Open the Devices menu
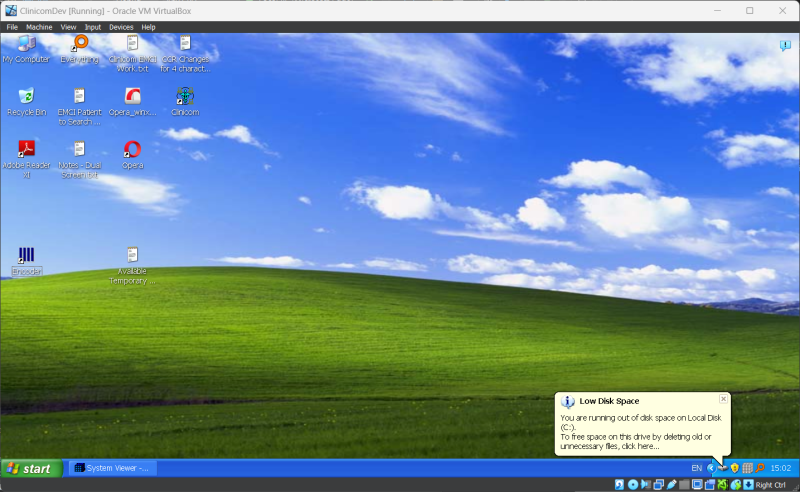Screen dimensions: 800x492 point(121,27)
